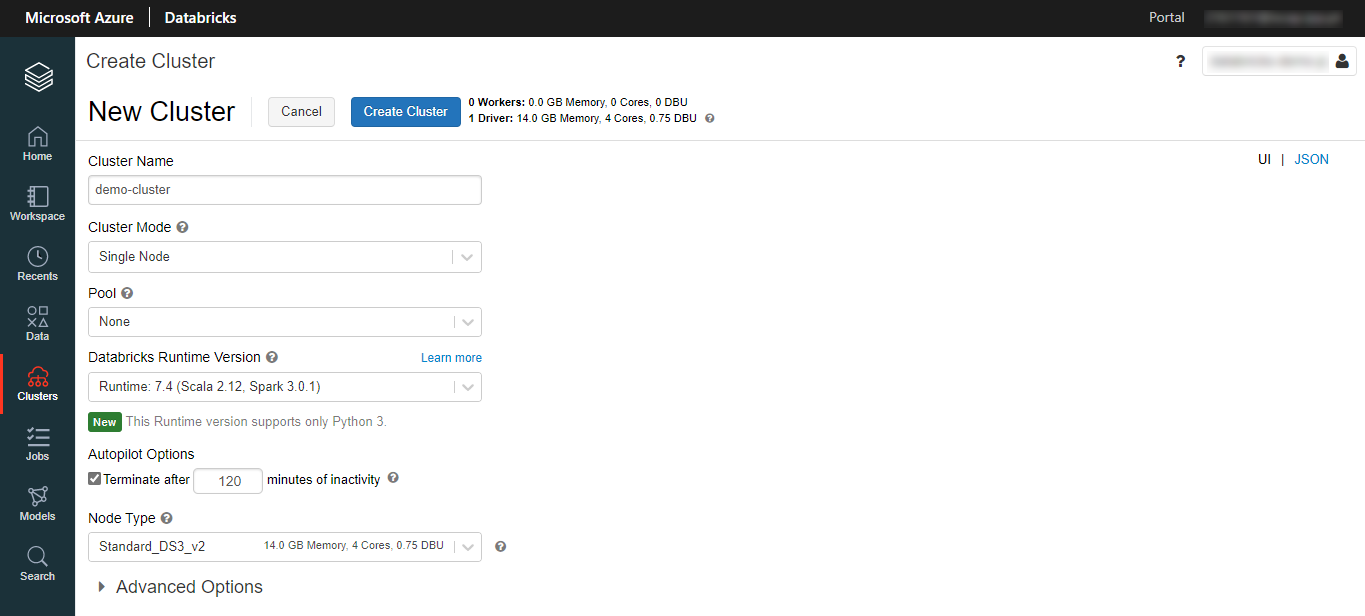Click the help icon next to Node Type

coord(166,517)
